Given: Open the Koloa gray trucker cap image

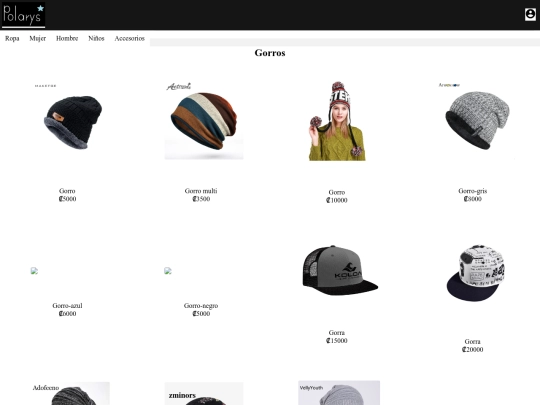Looking at the screenshot, I should click(340, 270).
